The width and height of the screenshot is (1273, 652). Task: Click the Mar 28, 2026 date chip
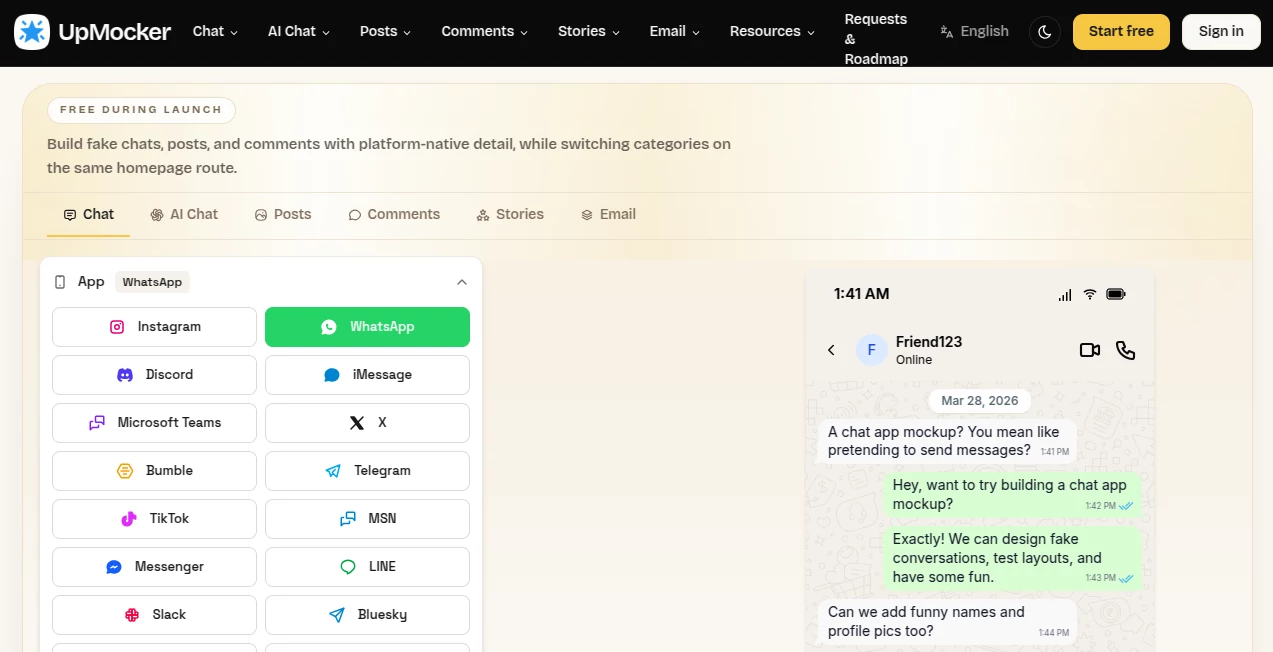[x=980, y=400]
